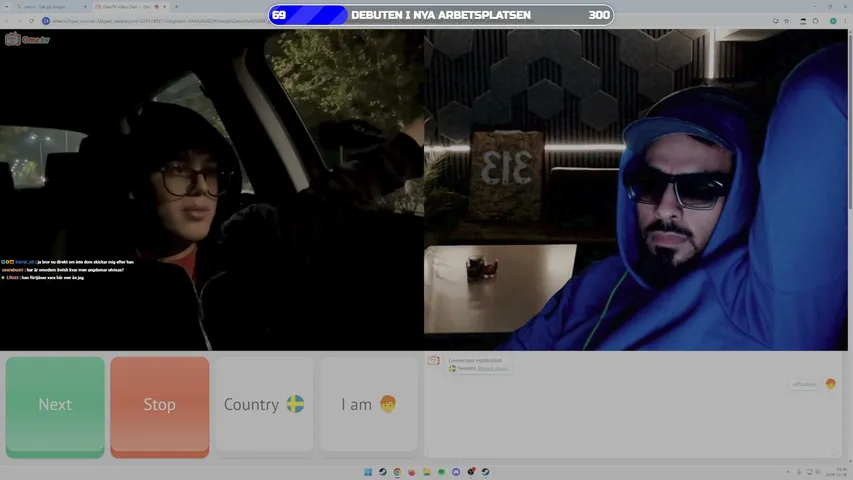Open Chrome three-dot menu

pos(845,21)
